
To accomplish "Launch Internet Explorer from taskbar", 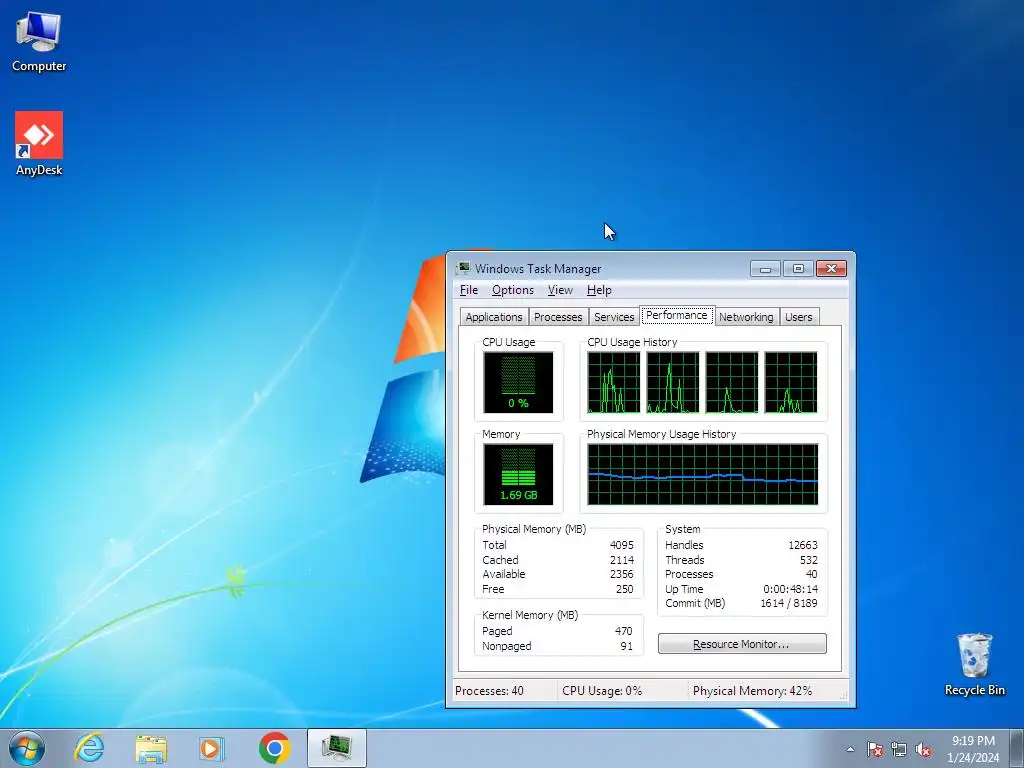I will [89, 748].
